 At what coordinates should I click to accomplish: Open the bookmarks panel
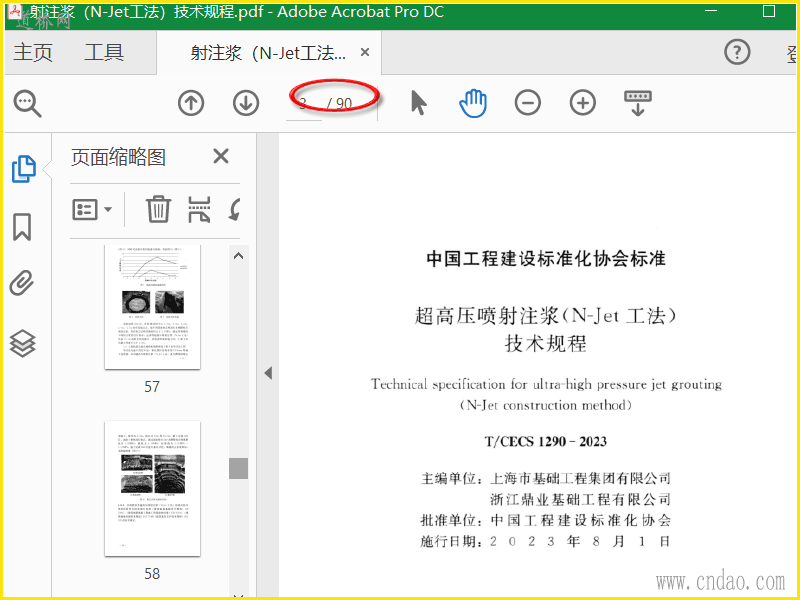pyautogui.click(x=22, y=227)
